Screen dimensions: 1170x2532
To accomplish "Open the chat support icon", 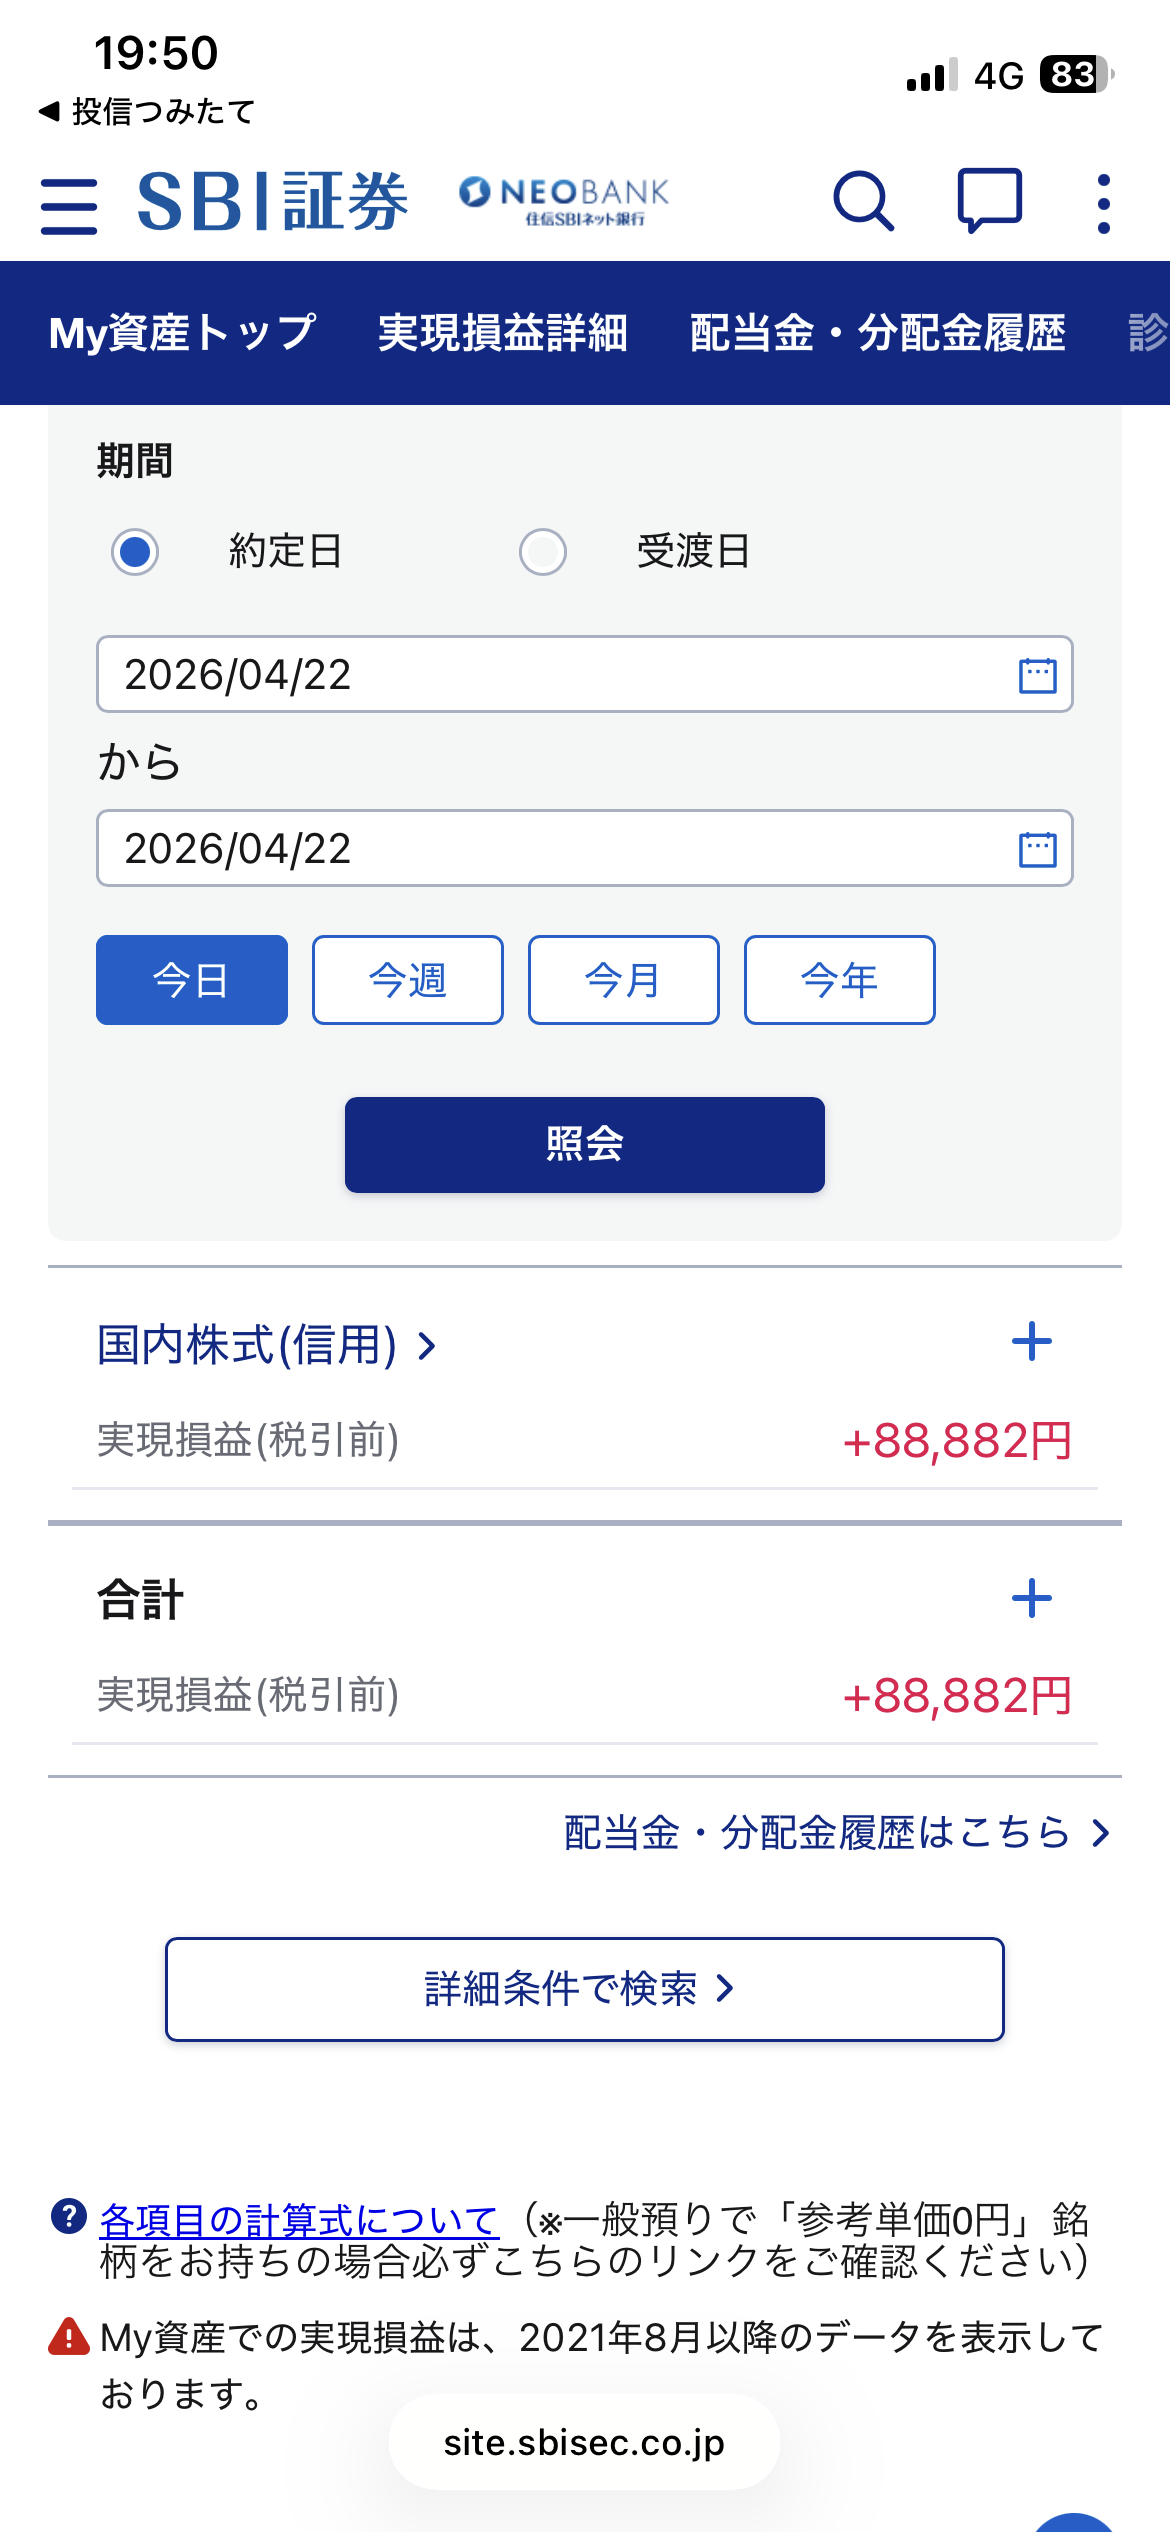I will point(989,201).
